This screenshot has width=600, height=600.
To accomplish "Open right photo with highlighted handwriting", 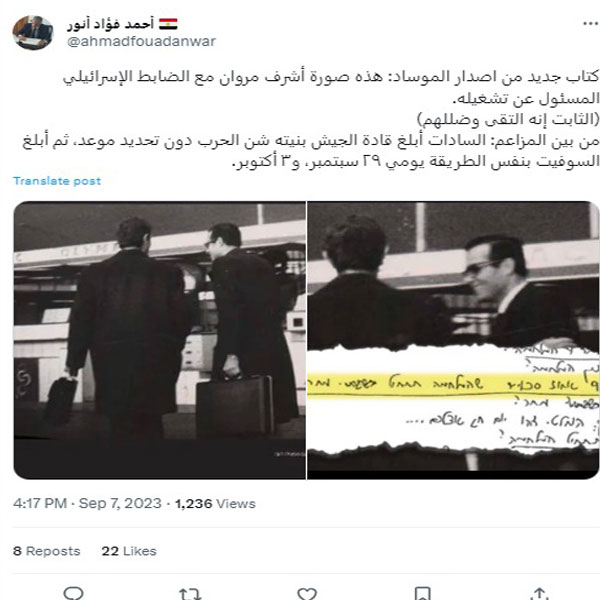I will point(453,340).
